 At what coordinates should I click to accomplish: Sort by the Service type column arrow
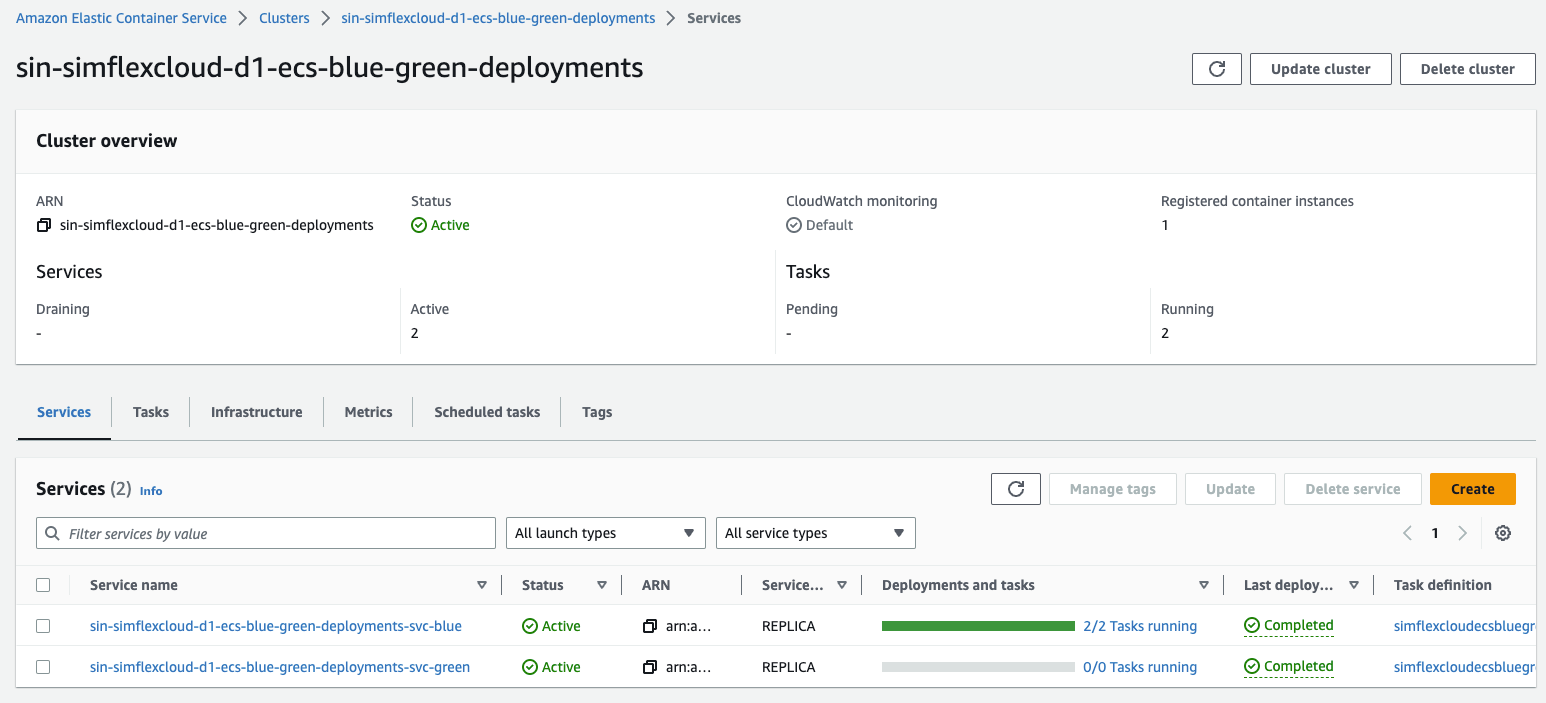842,586
